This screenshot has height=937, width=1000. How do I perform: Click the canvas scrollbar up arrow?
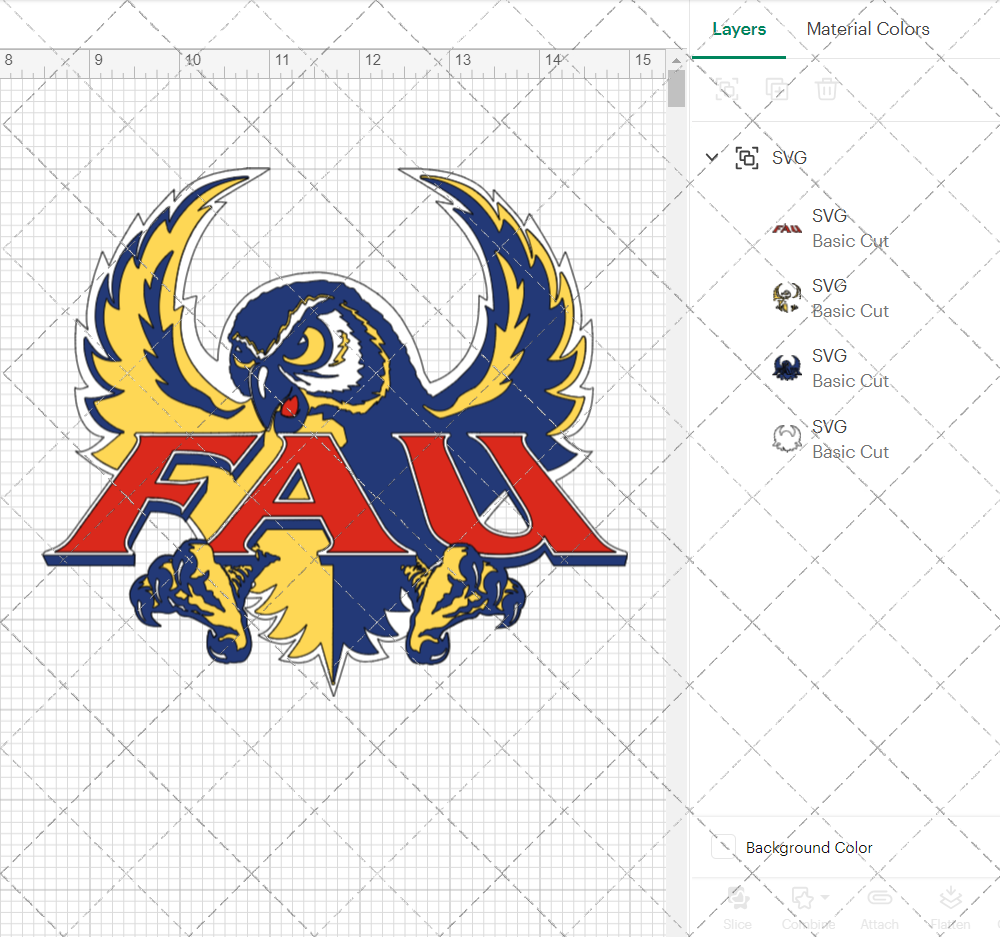(x=676, y=60)
